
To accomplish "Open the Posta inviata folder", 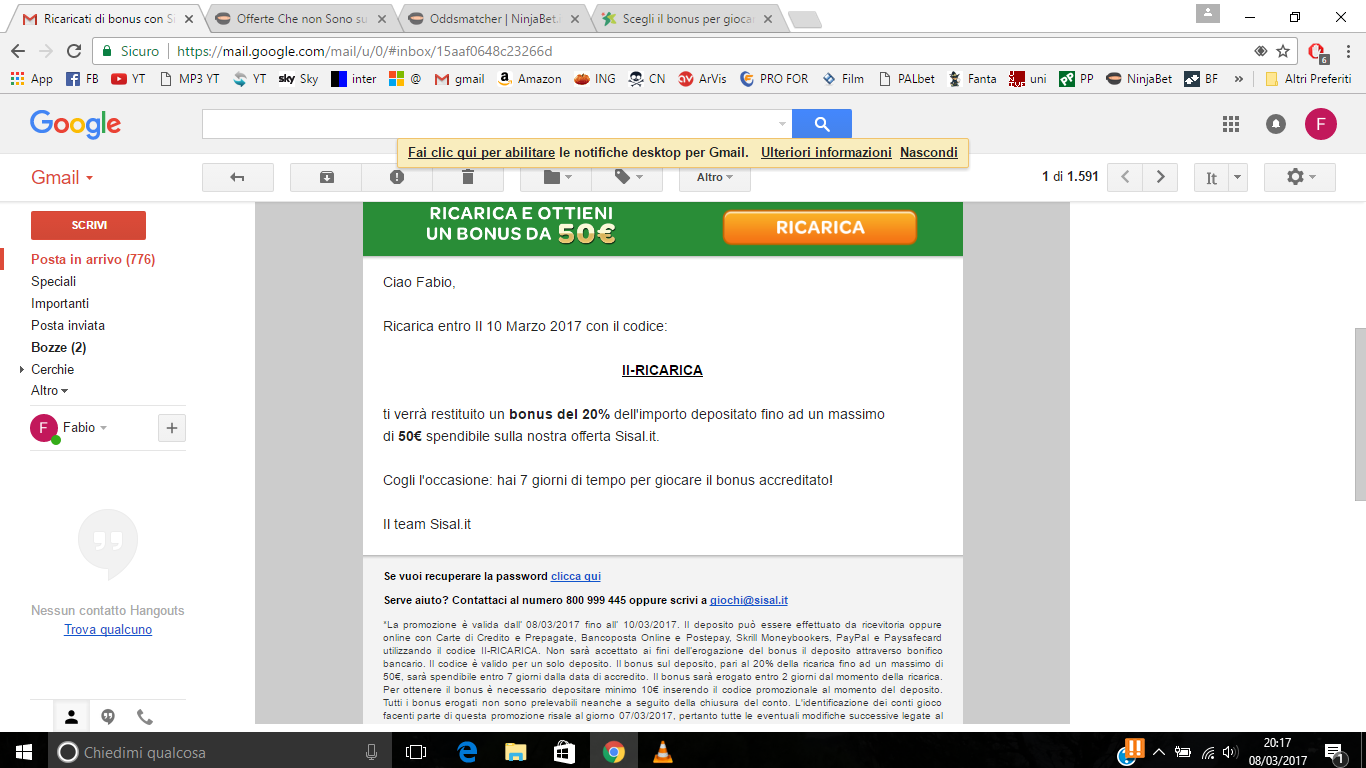I will coord(68,325).
